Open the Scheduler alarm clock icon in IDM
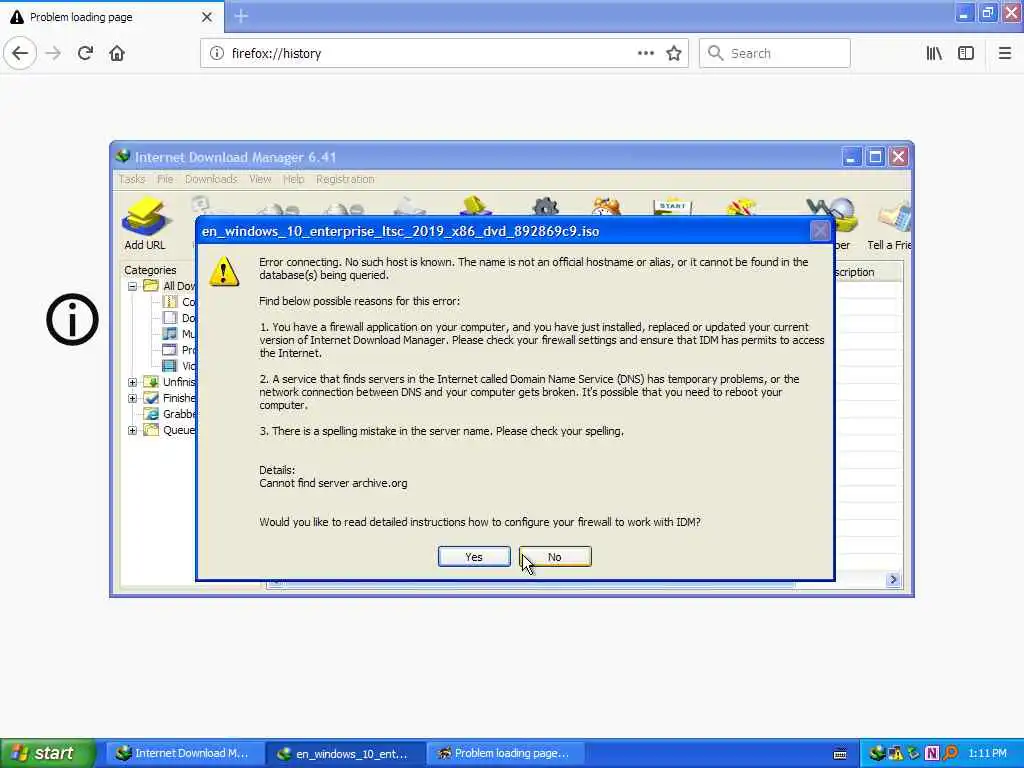 (x=606, y=207)
